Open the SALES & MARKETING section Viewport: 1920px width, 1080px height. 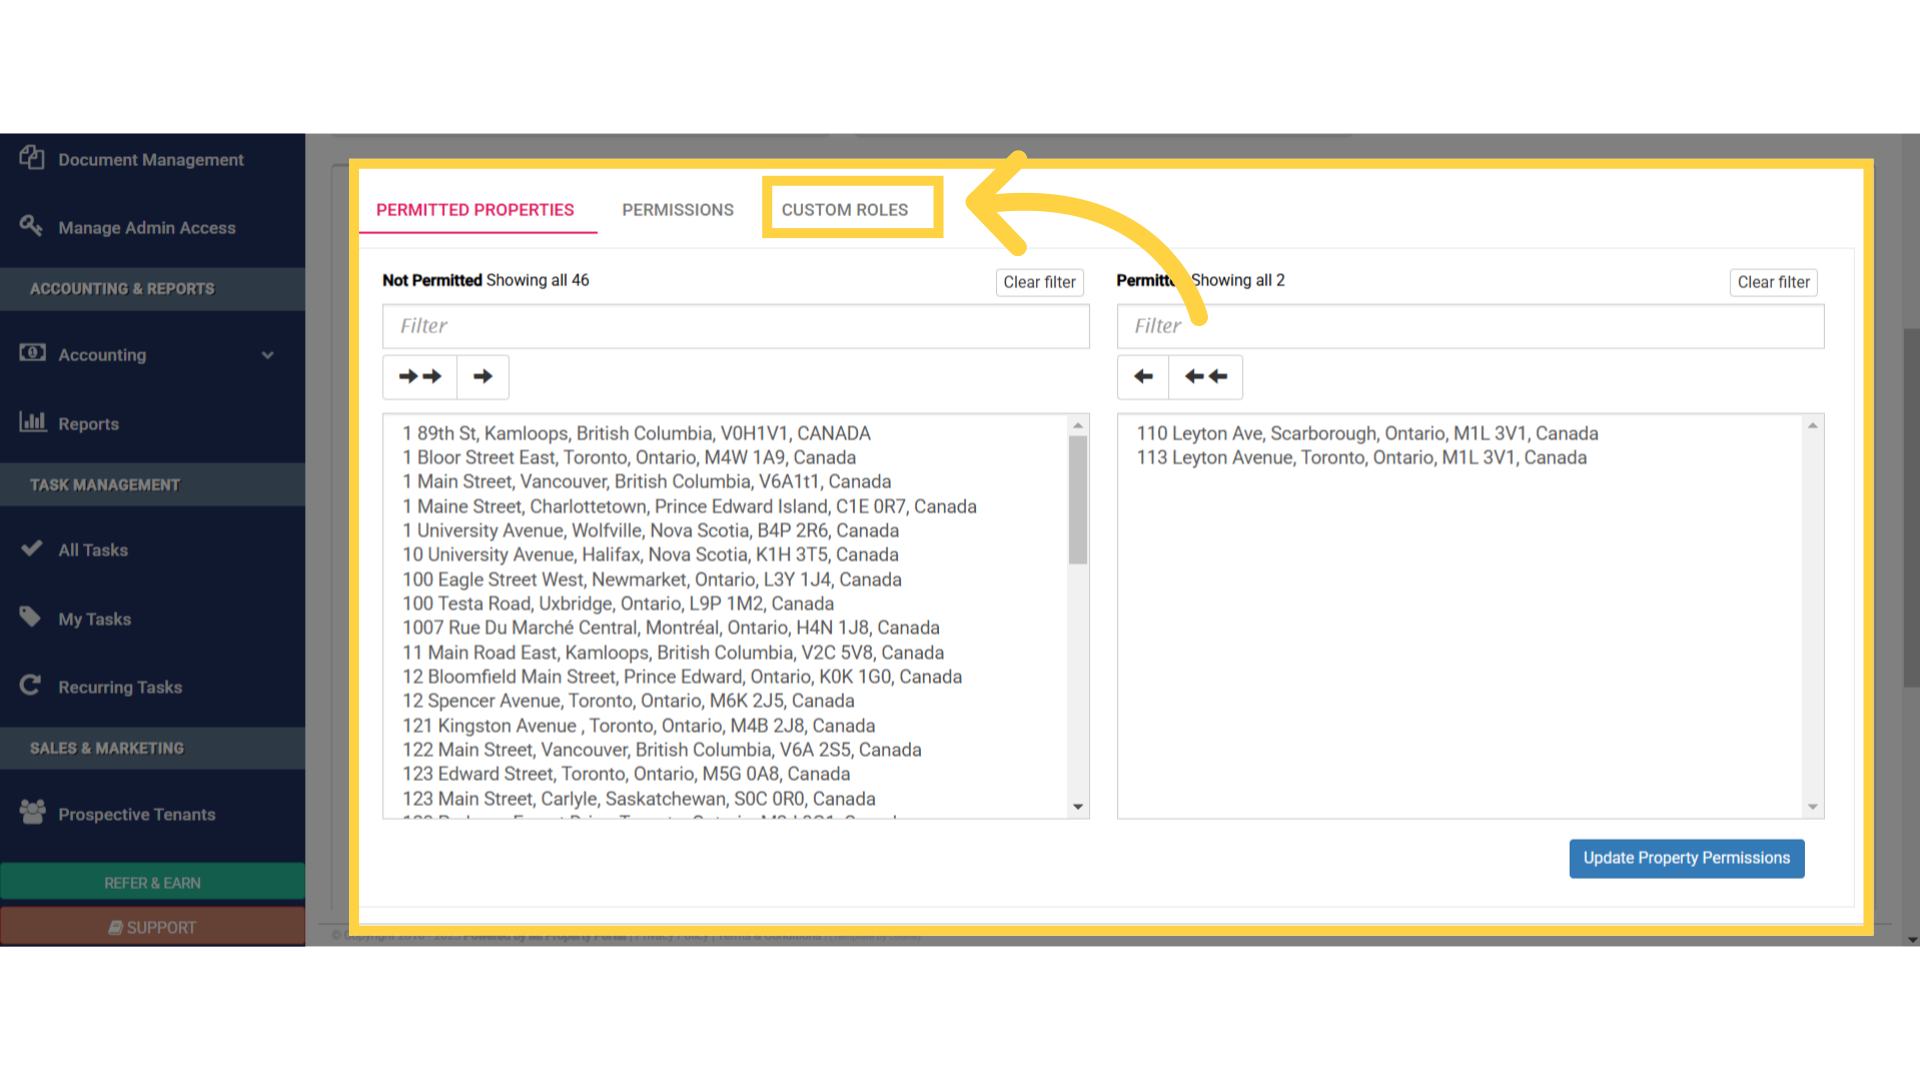tap(106, 747)
